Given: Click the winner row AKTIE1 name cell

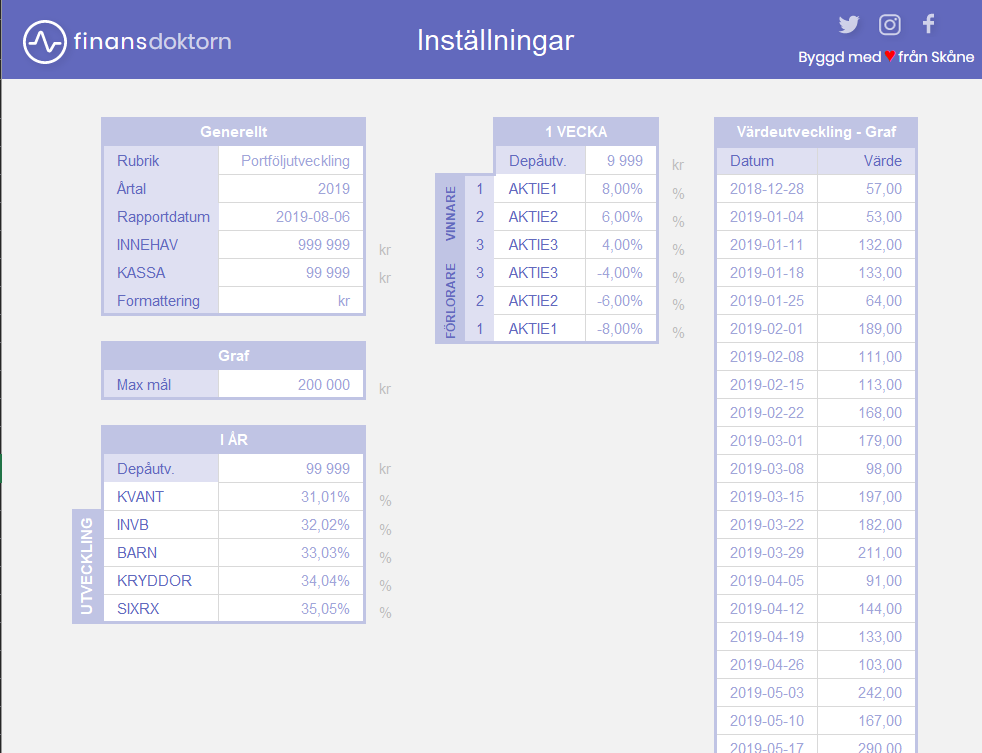Looking at the screenshot, I should 539,189.
